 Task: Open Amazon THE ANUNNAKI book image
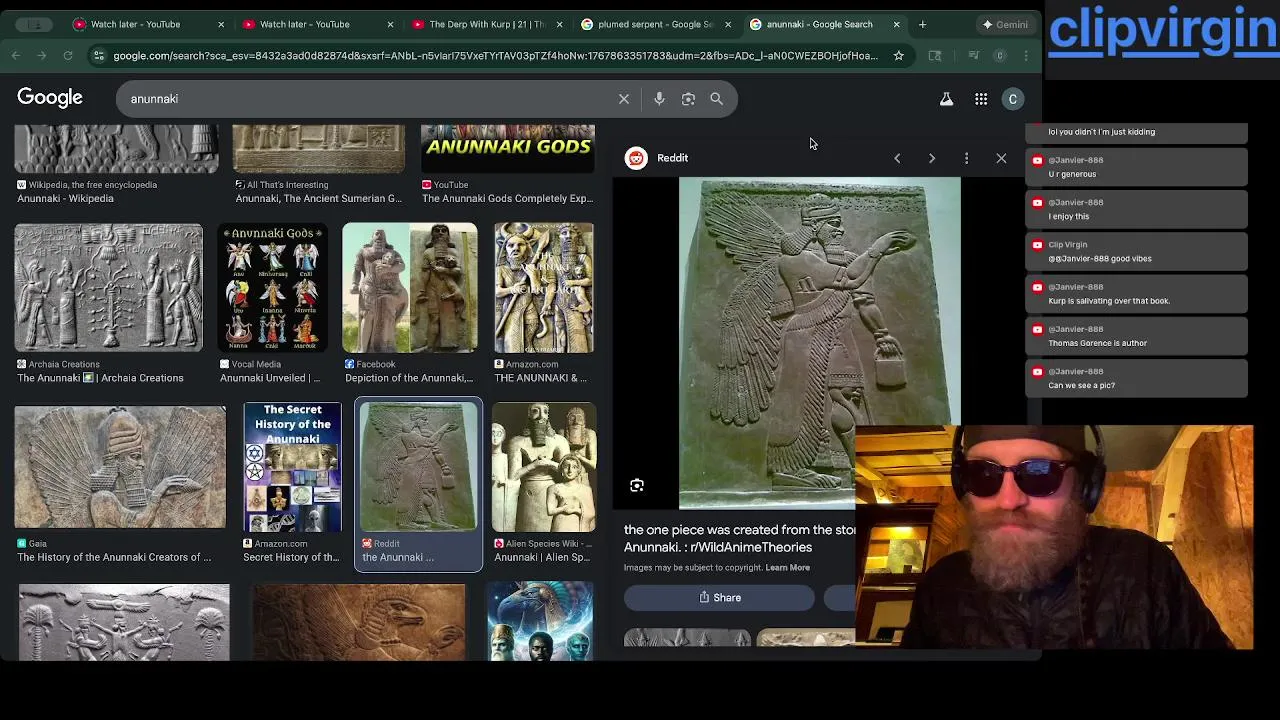[x=543, y=288]
